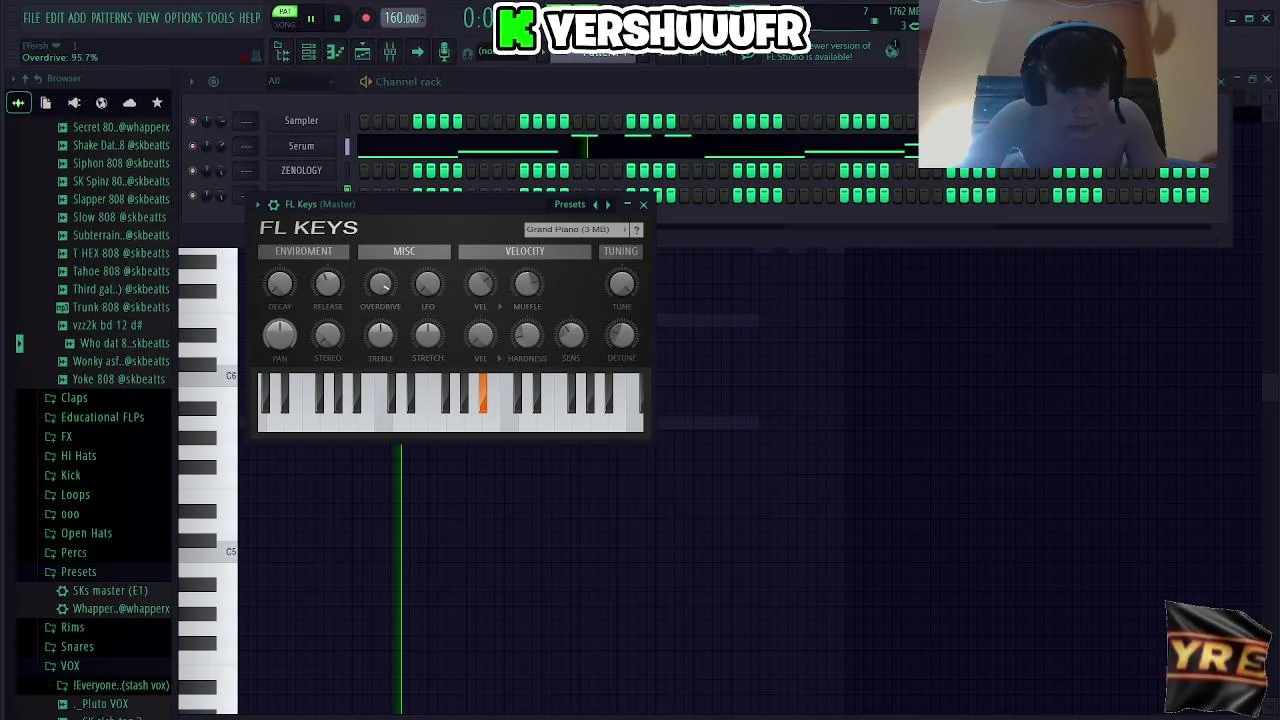This screenshot has height=720, width=1280.
Task: Open the Mixer toolbar icon
Action: click(390, 52)
